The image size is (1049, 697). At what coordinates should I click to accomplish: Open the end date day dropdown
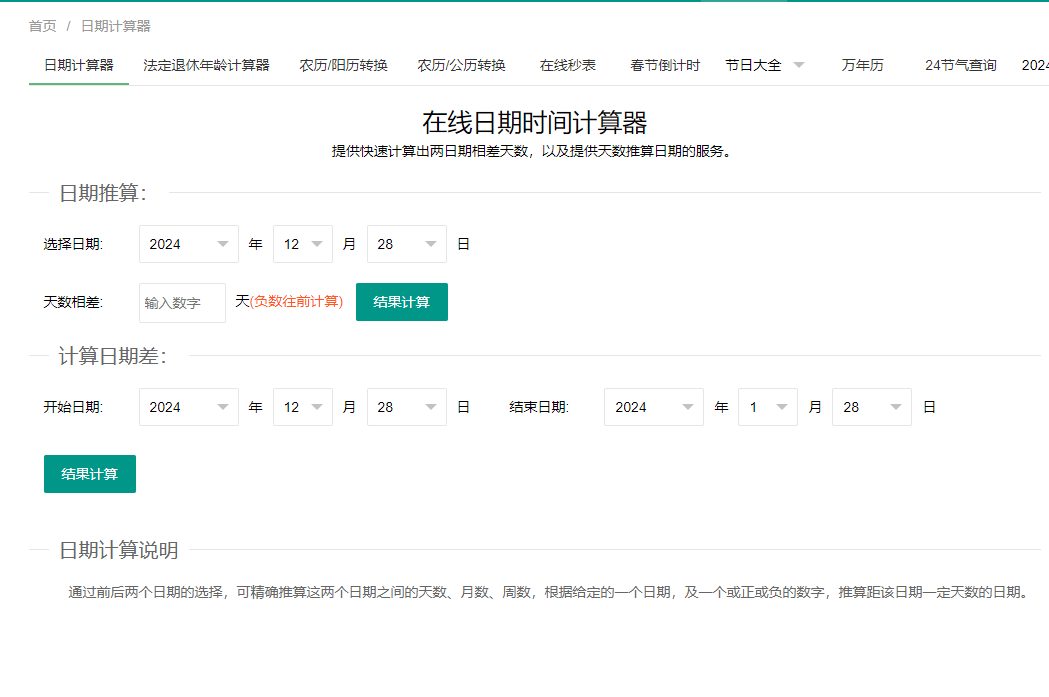pos(871,406)
